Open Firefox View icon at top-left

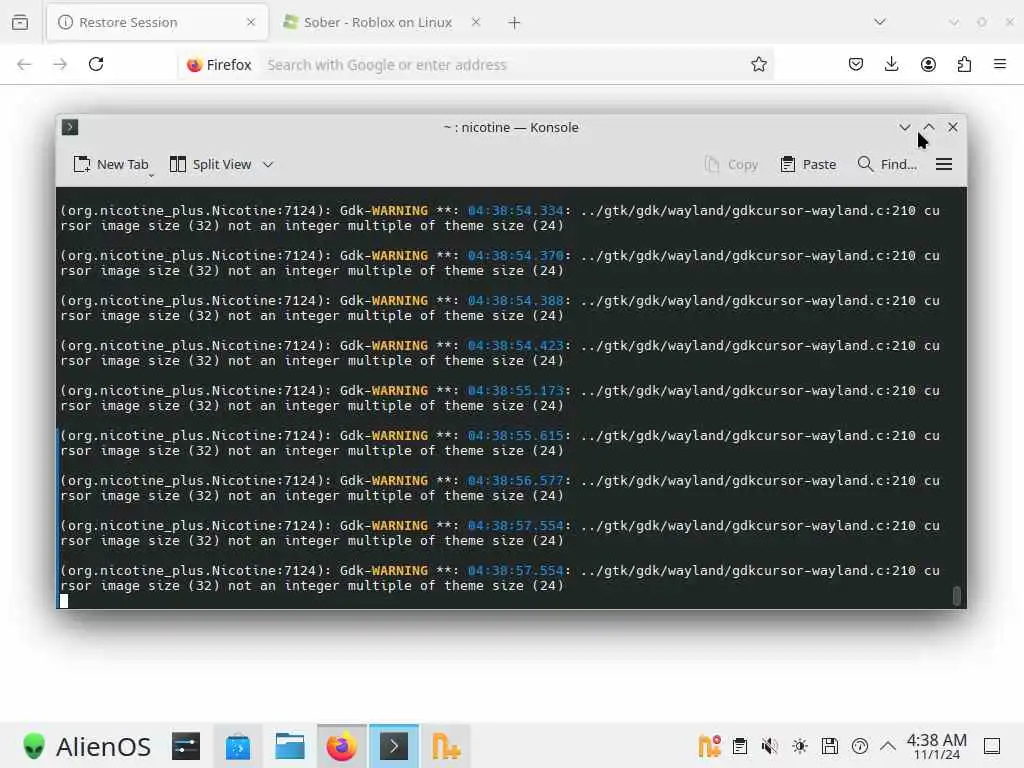coord(20,22)
